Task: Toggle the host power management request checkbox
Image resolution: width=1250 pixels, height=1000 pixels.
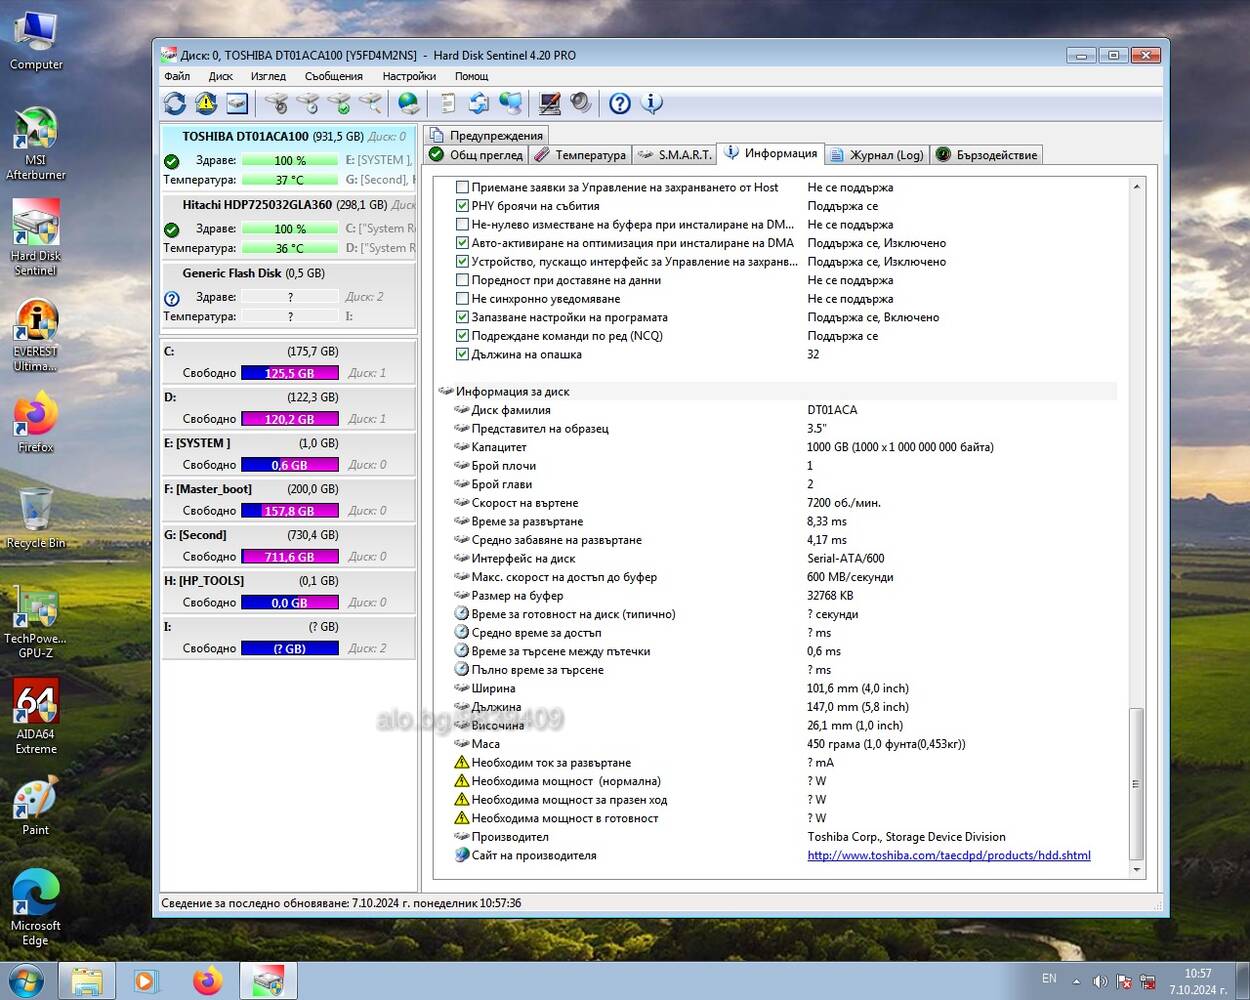Action: coord(462,187)
